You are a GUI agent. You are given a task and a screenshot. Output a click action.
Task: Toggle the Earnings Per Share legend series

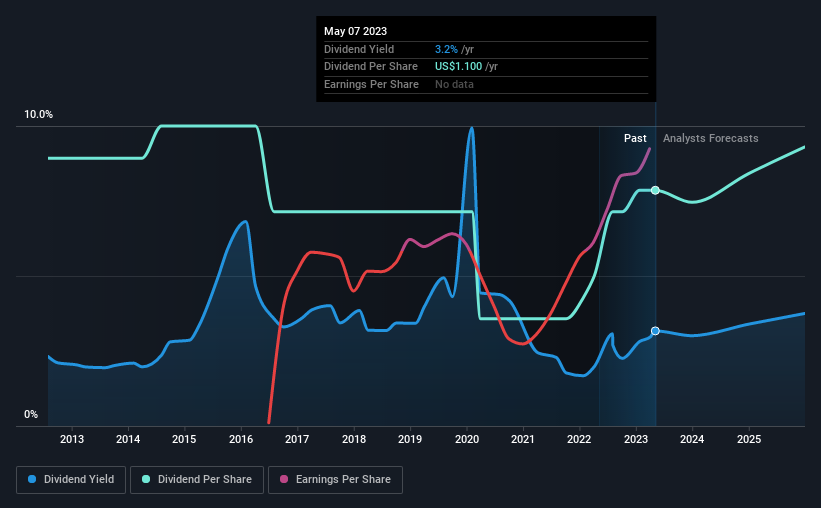pos(335,480)
